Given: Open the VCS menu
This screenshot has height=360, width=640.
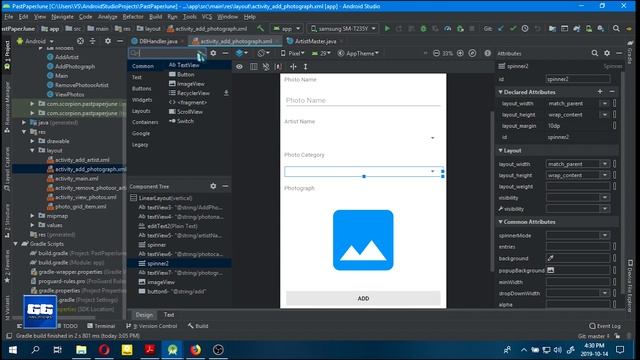Looking at the screenshot, I should pyautogui.click(x=207, y=17).
